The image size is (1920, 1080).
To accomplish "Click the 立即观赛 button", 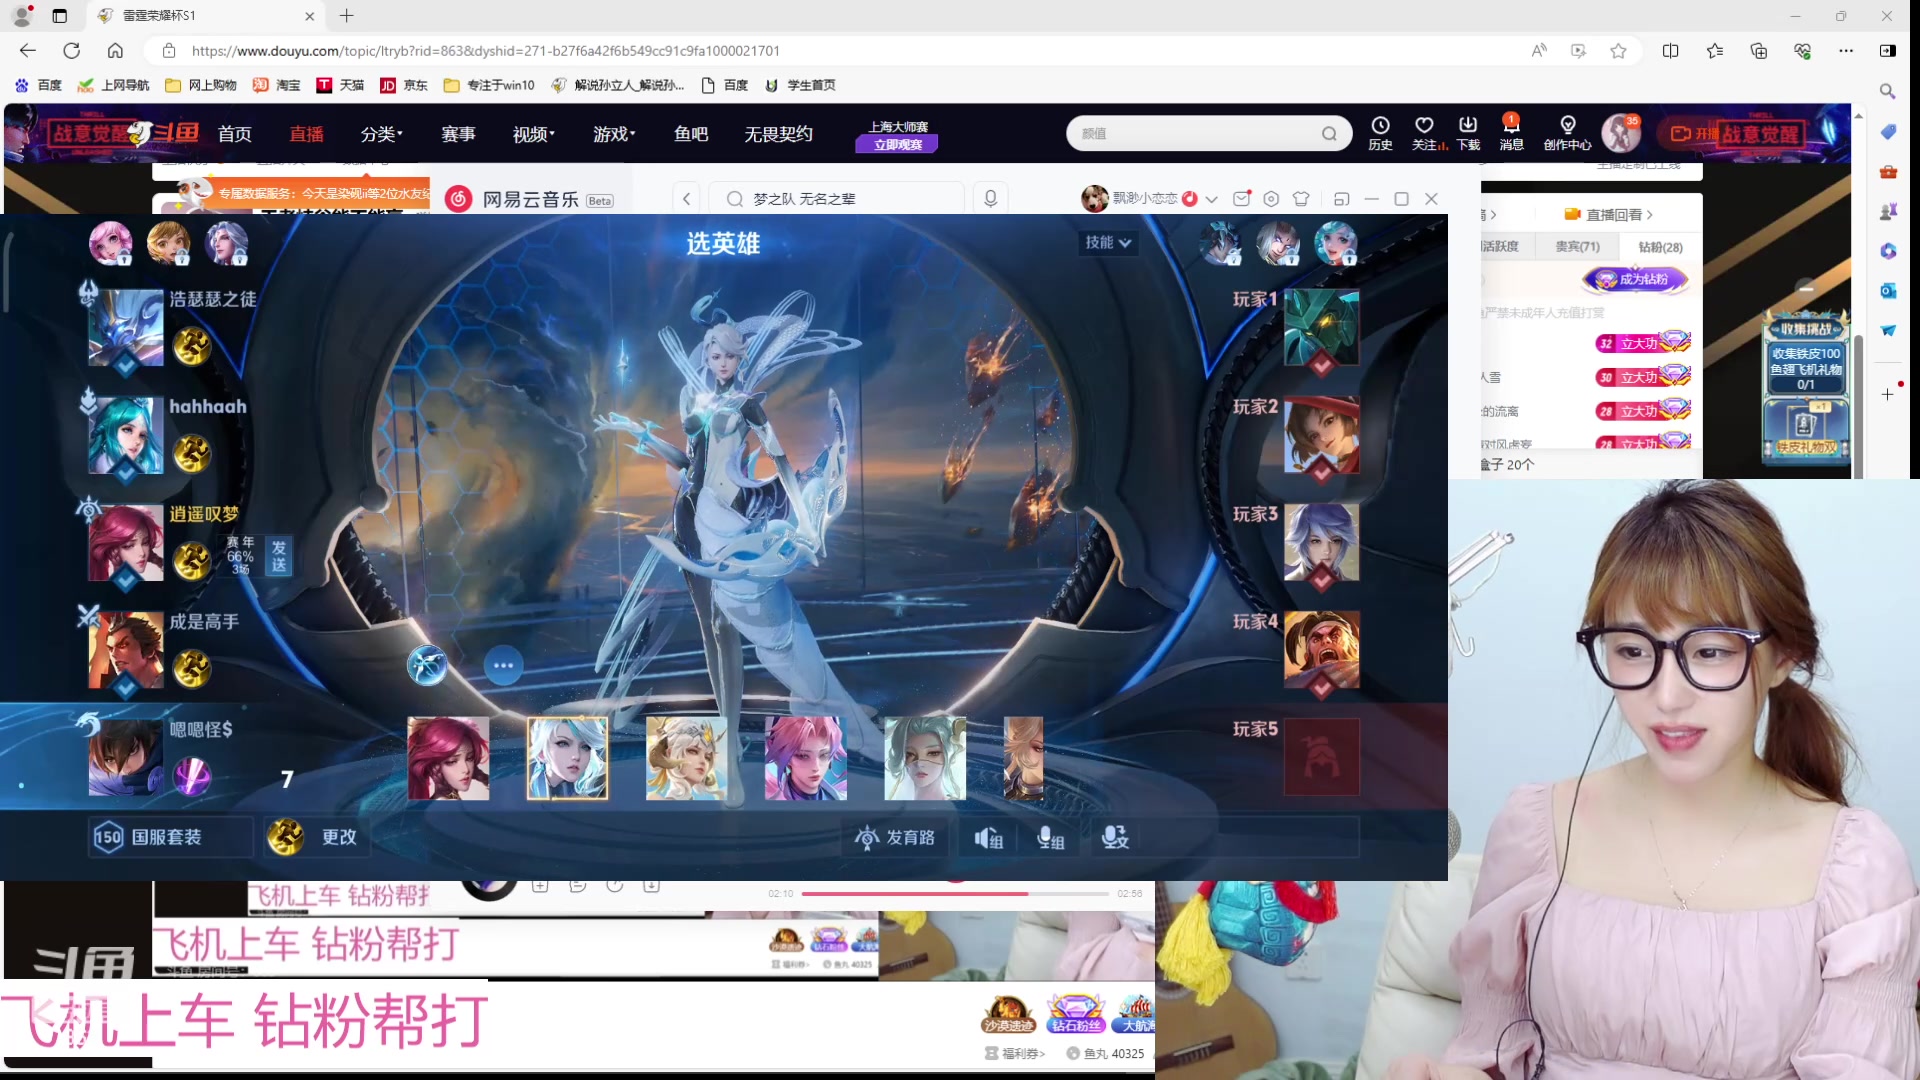I will (x=897, y=145).
